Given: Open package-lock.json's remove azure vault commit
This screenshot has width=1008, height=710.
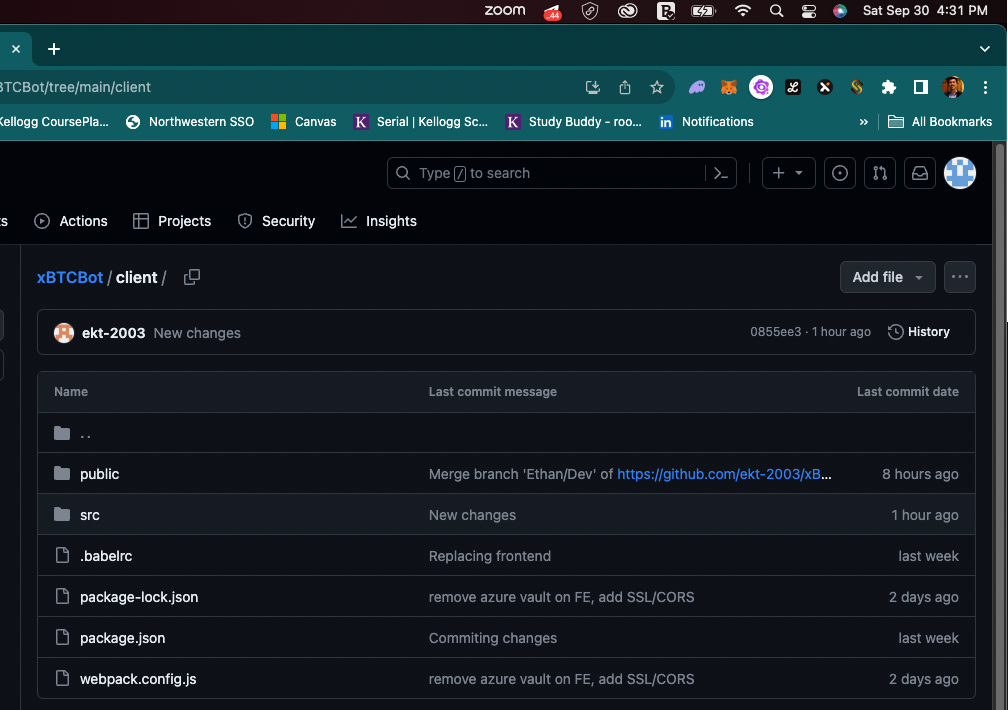Looking at the screenshot, I should pyautogui.click(x=561, y=597).
